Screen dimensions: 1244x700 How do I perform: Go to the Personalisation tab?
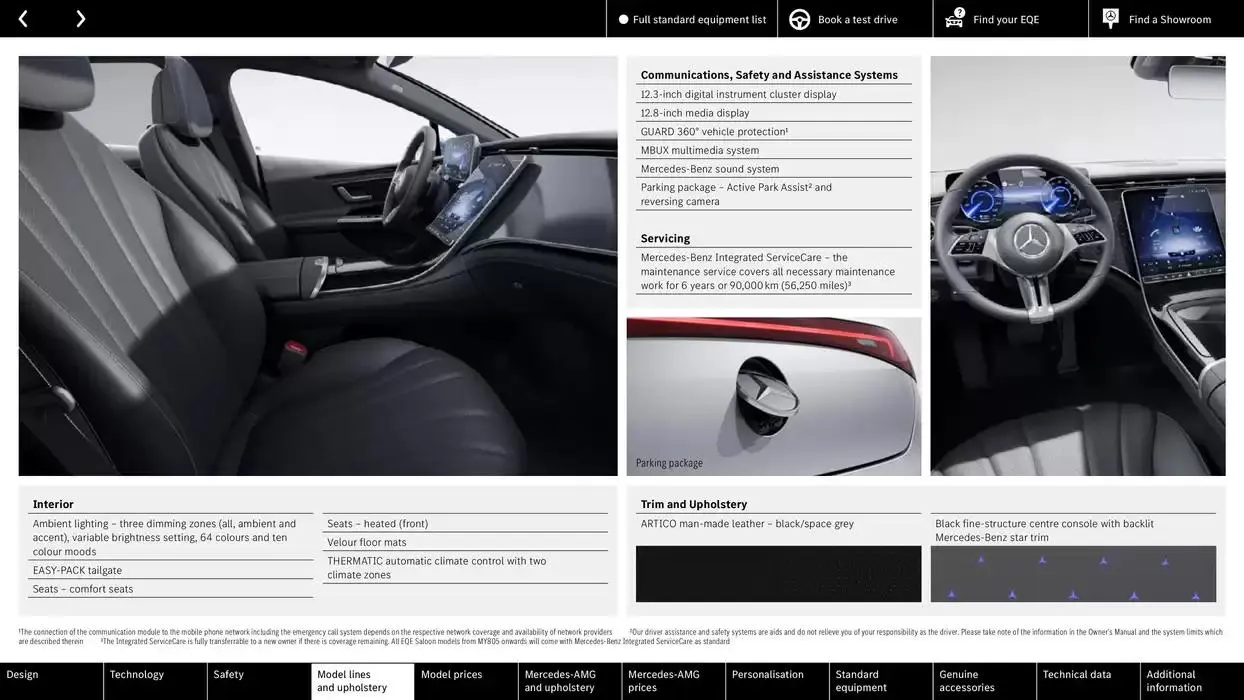pyautogui.click(x=777, y=681)
